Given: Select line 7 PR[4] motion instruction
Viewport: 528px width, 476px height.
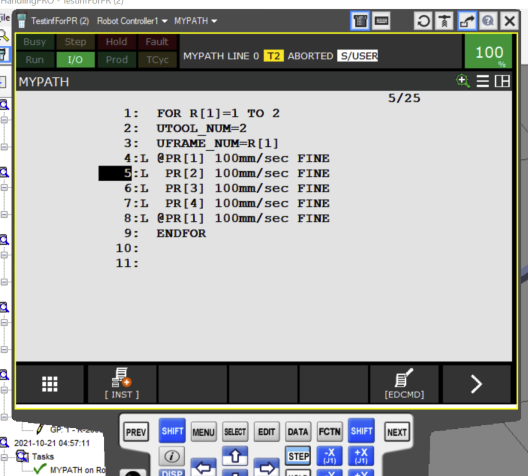Looking at the screenshot, I should (x=227, y=203).
